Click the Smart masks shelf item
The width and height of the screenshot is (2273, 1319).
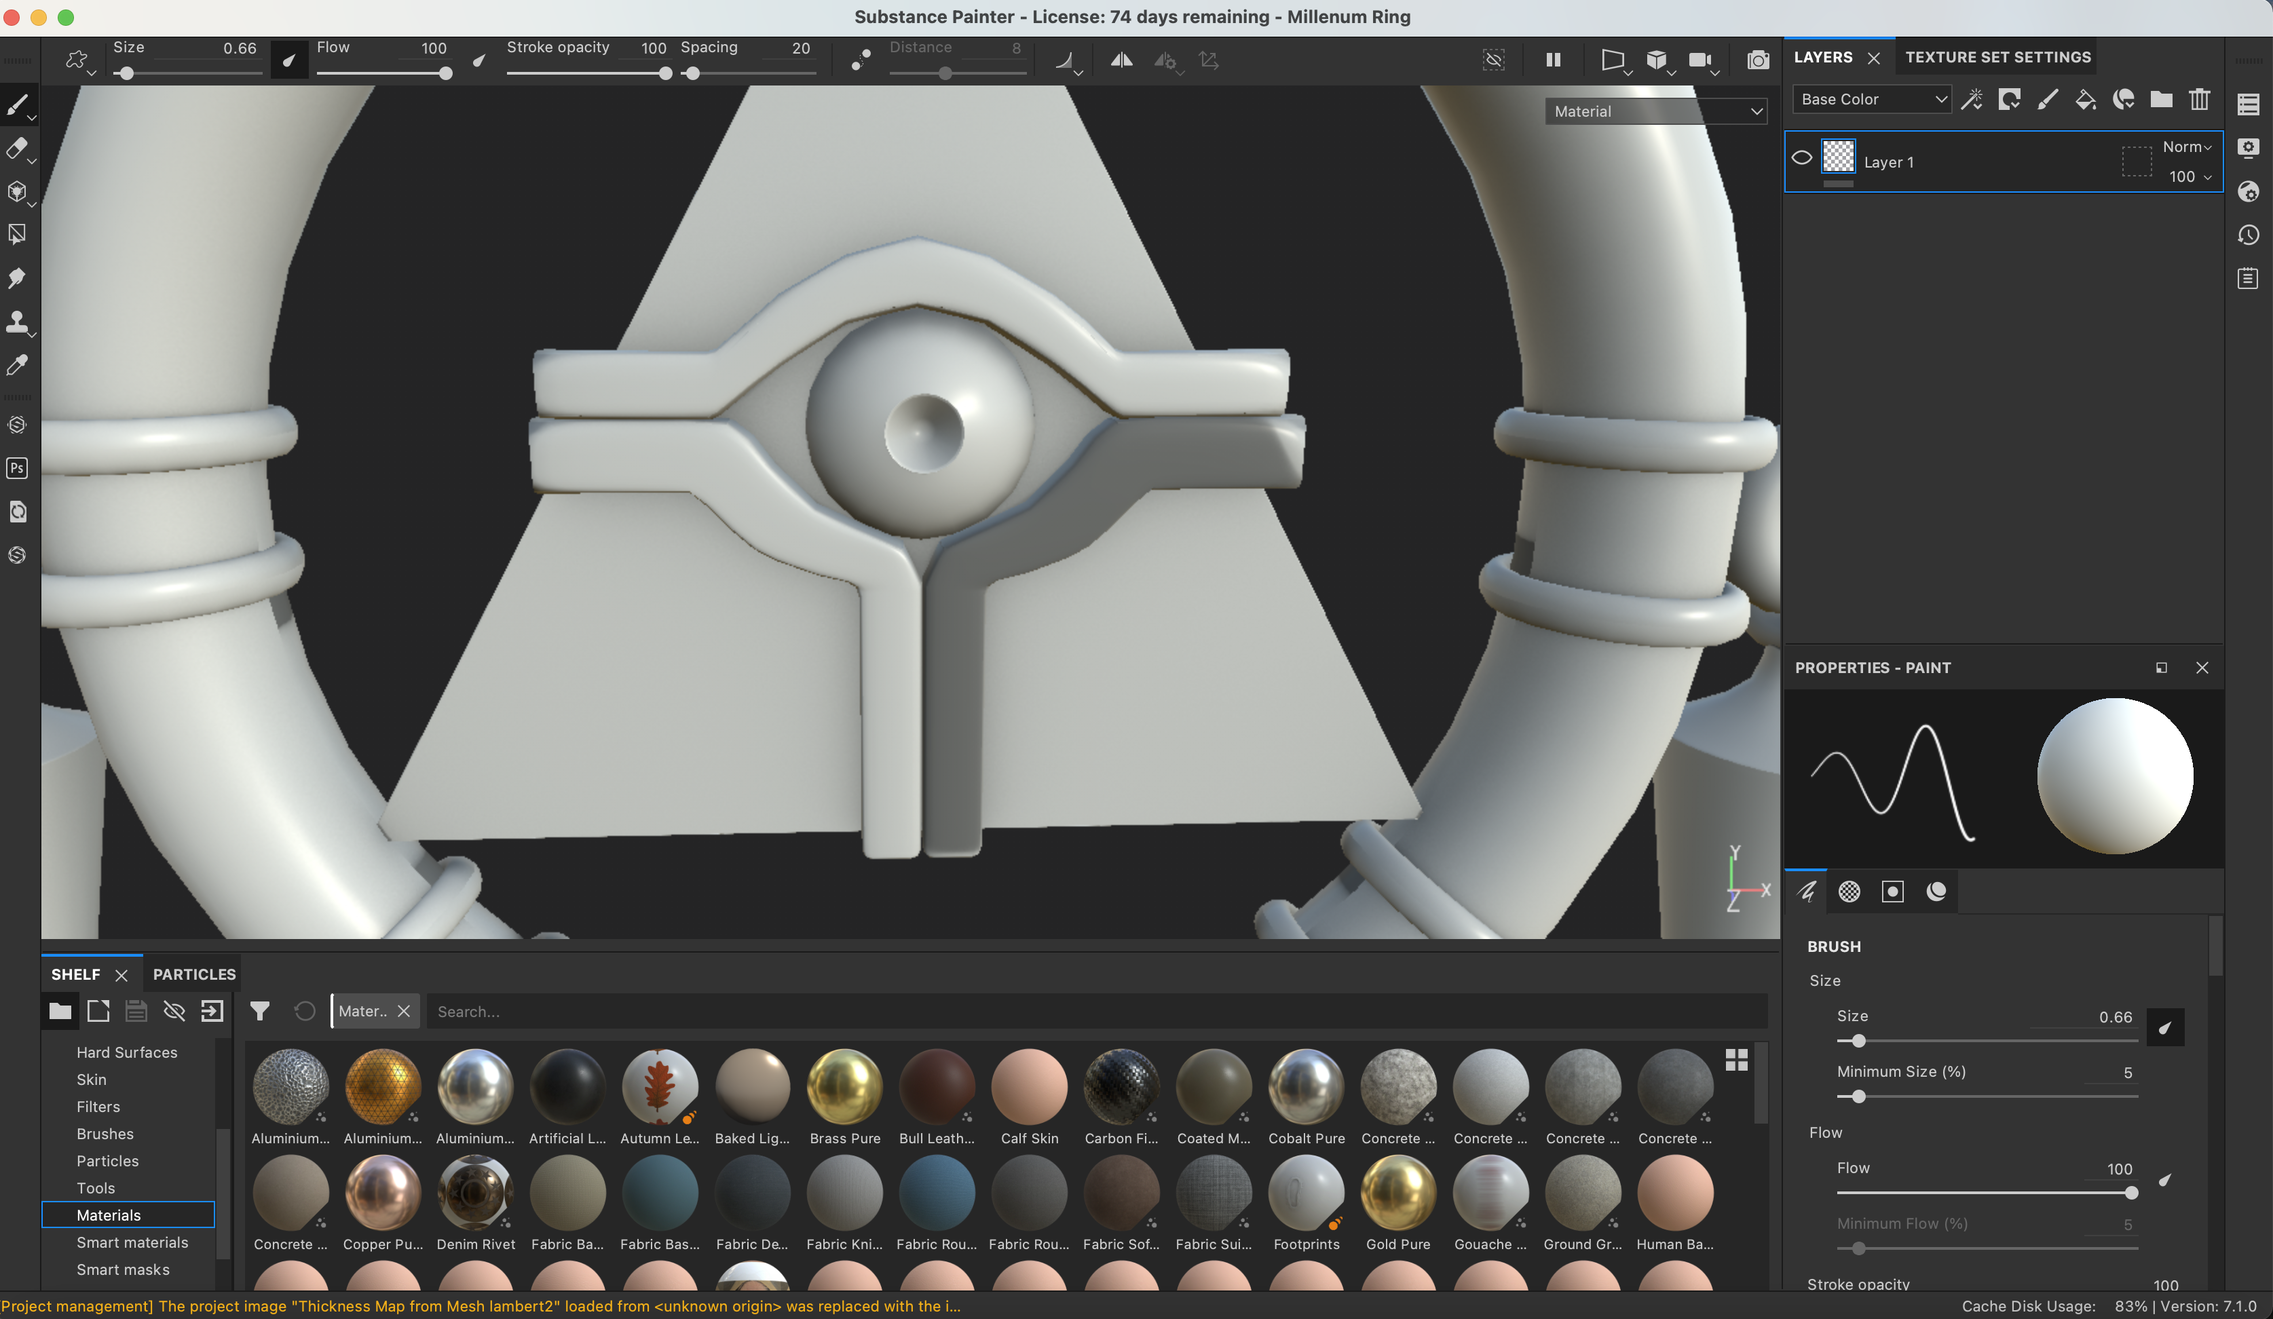(124, 1269)
